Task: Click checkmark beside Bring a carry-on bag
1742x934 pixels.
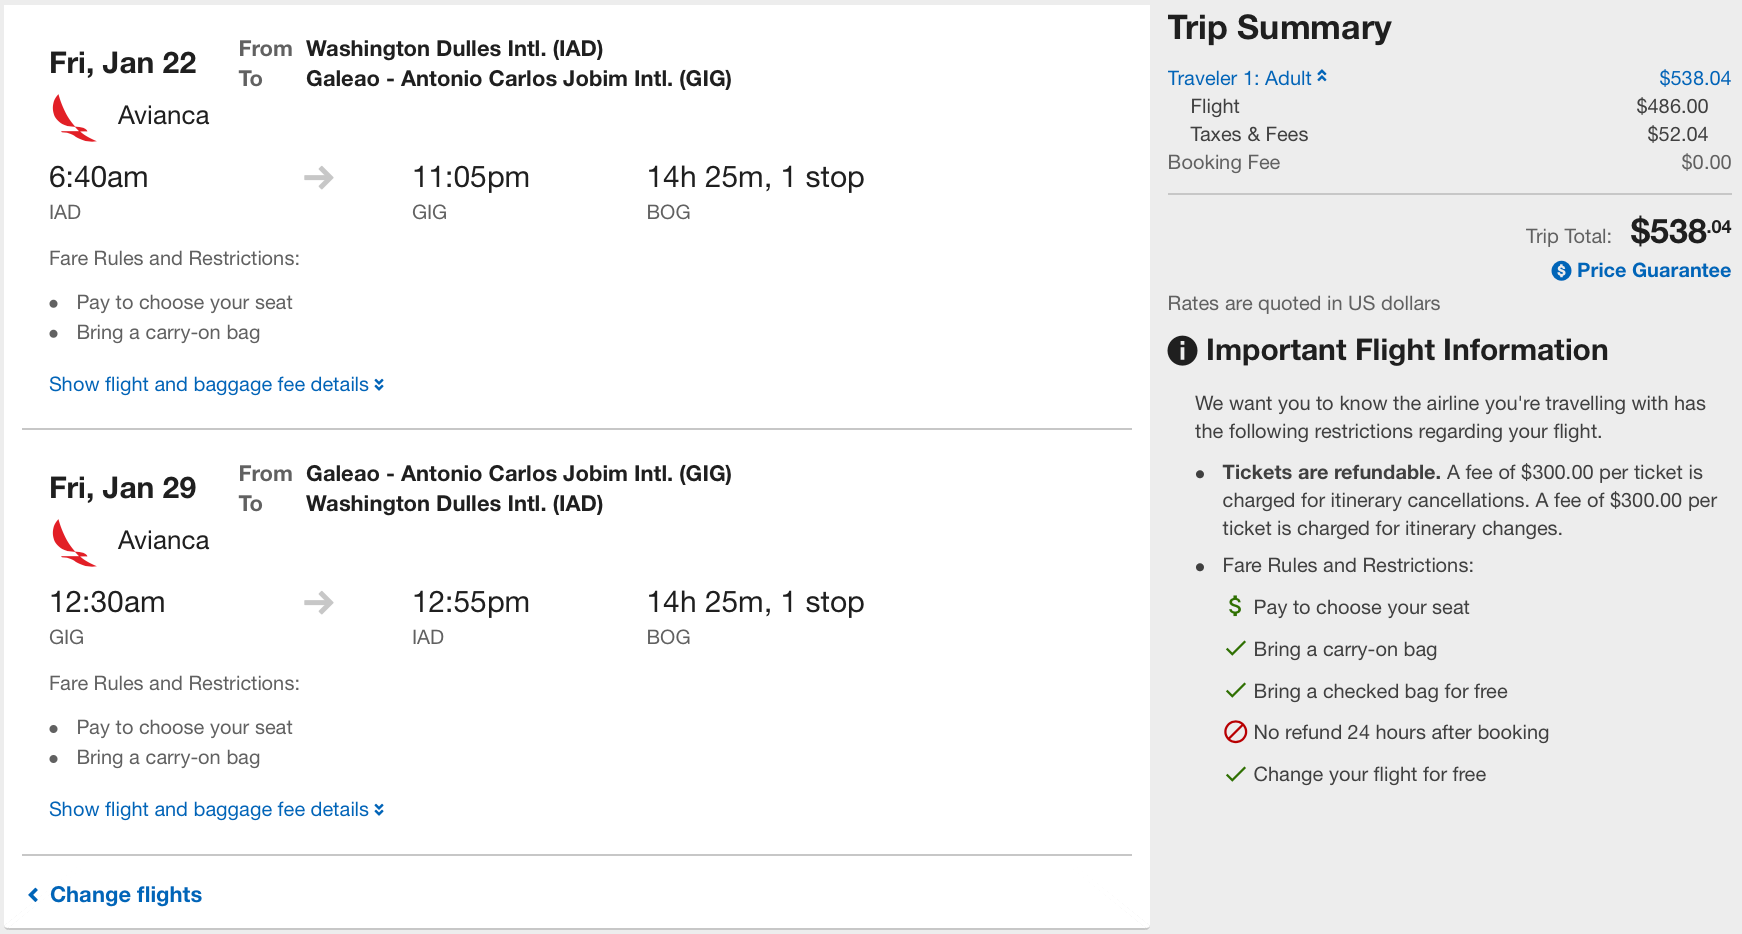Action: click(1236, 649)
